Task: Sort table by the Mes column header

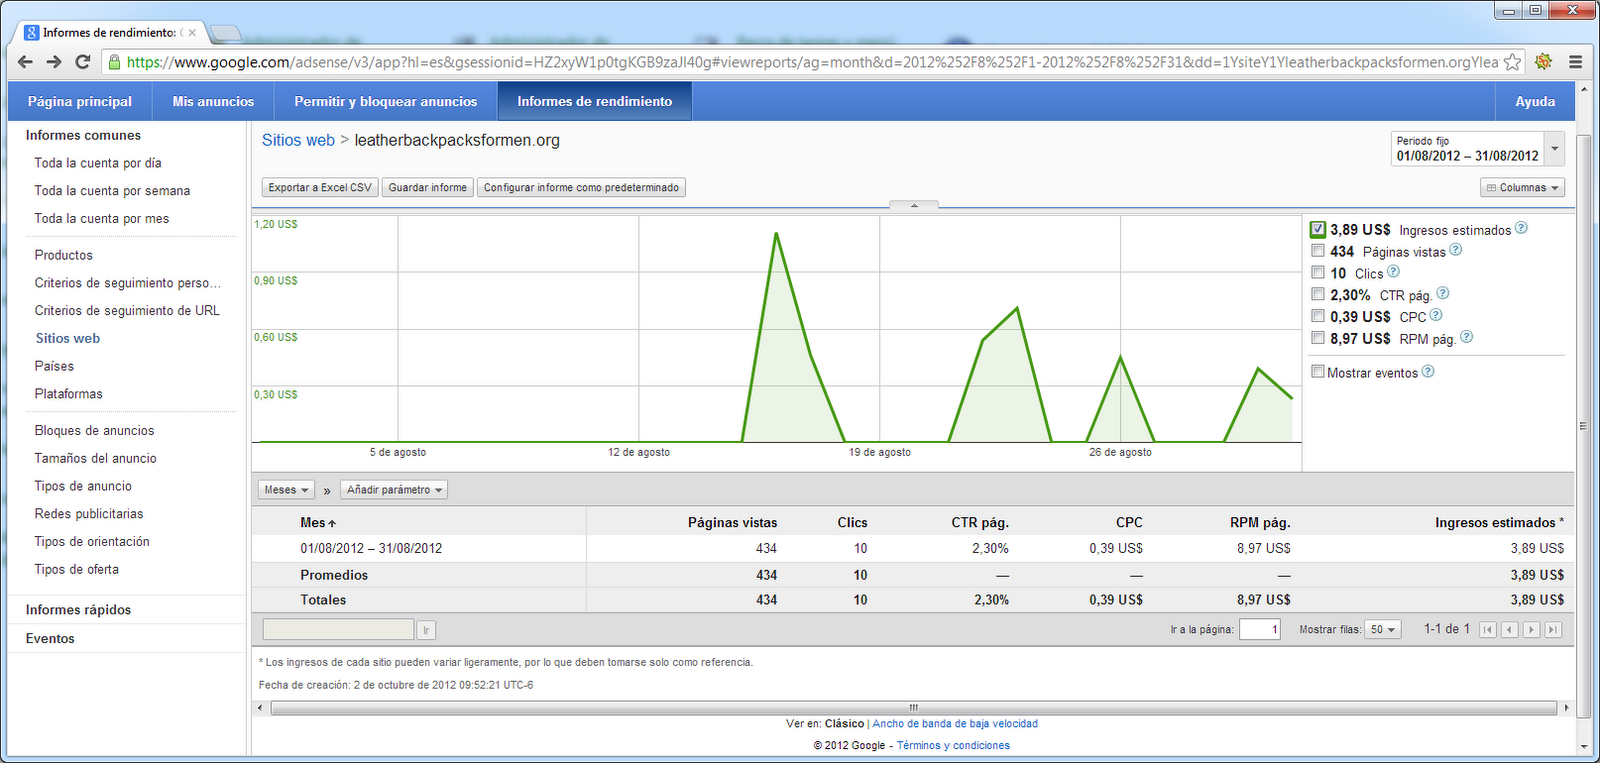Action: point(318,523)
